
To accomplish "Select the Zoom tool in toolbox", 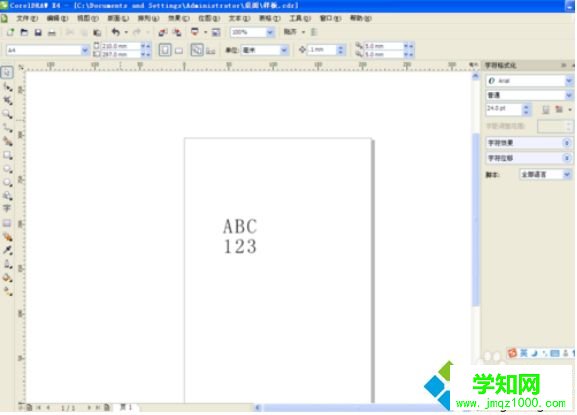I will tap(7, 114).
